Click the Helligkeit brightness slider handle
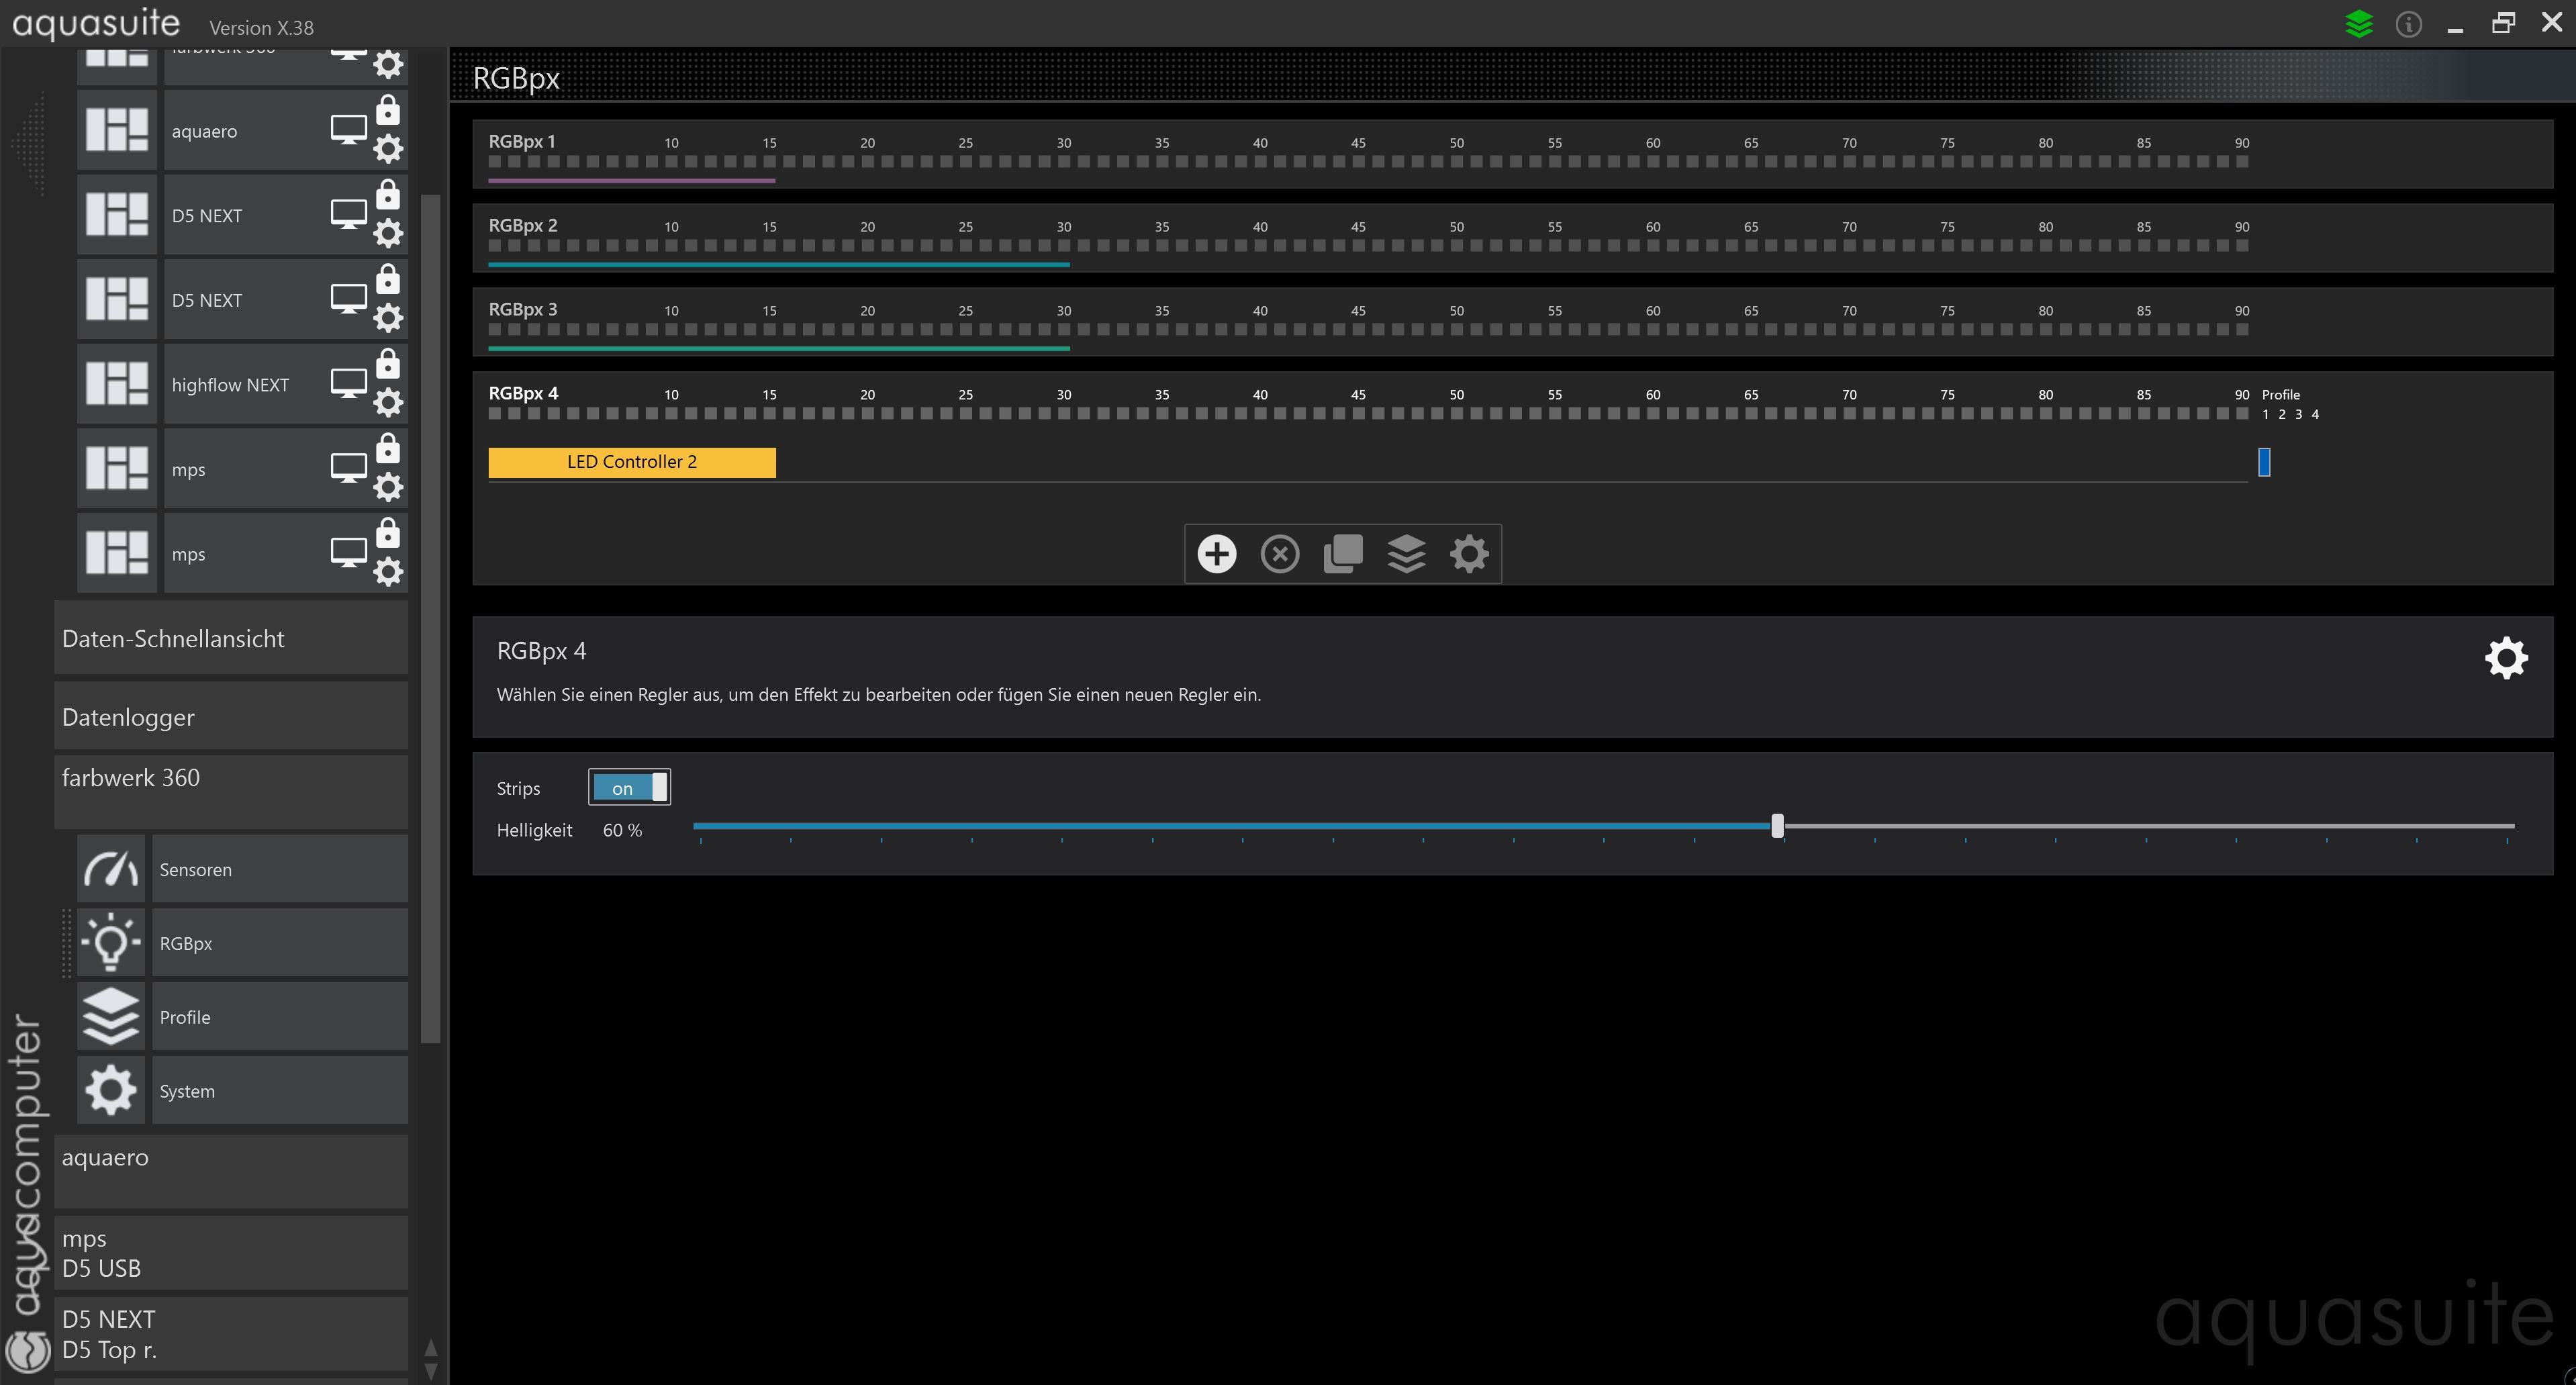 point(1777,826)
